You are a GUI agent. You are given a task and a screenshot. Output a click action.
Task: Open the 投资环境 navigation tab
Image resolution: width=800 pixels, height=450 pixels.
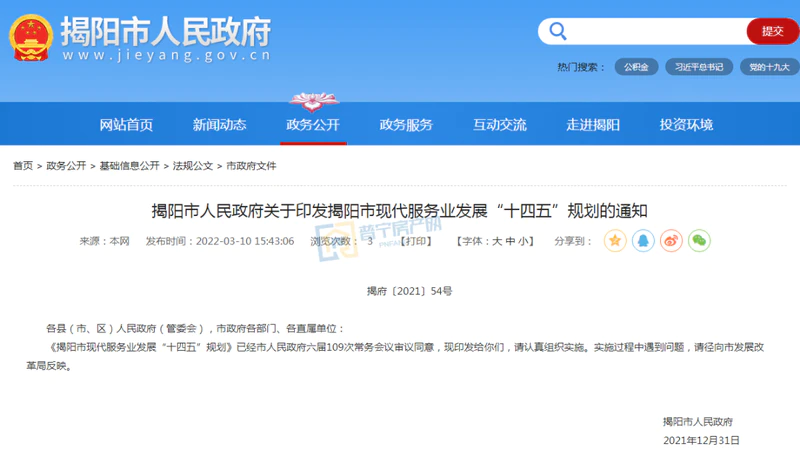click(x=686, y=125)
